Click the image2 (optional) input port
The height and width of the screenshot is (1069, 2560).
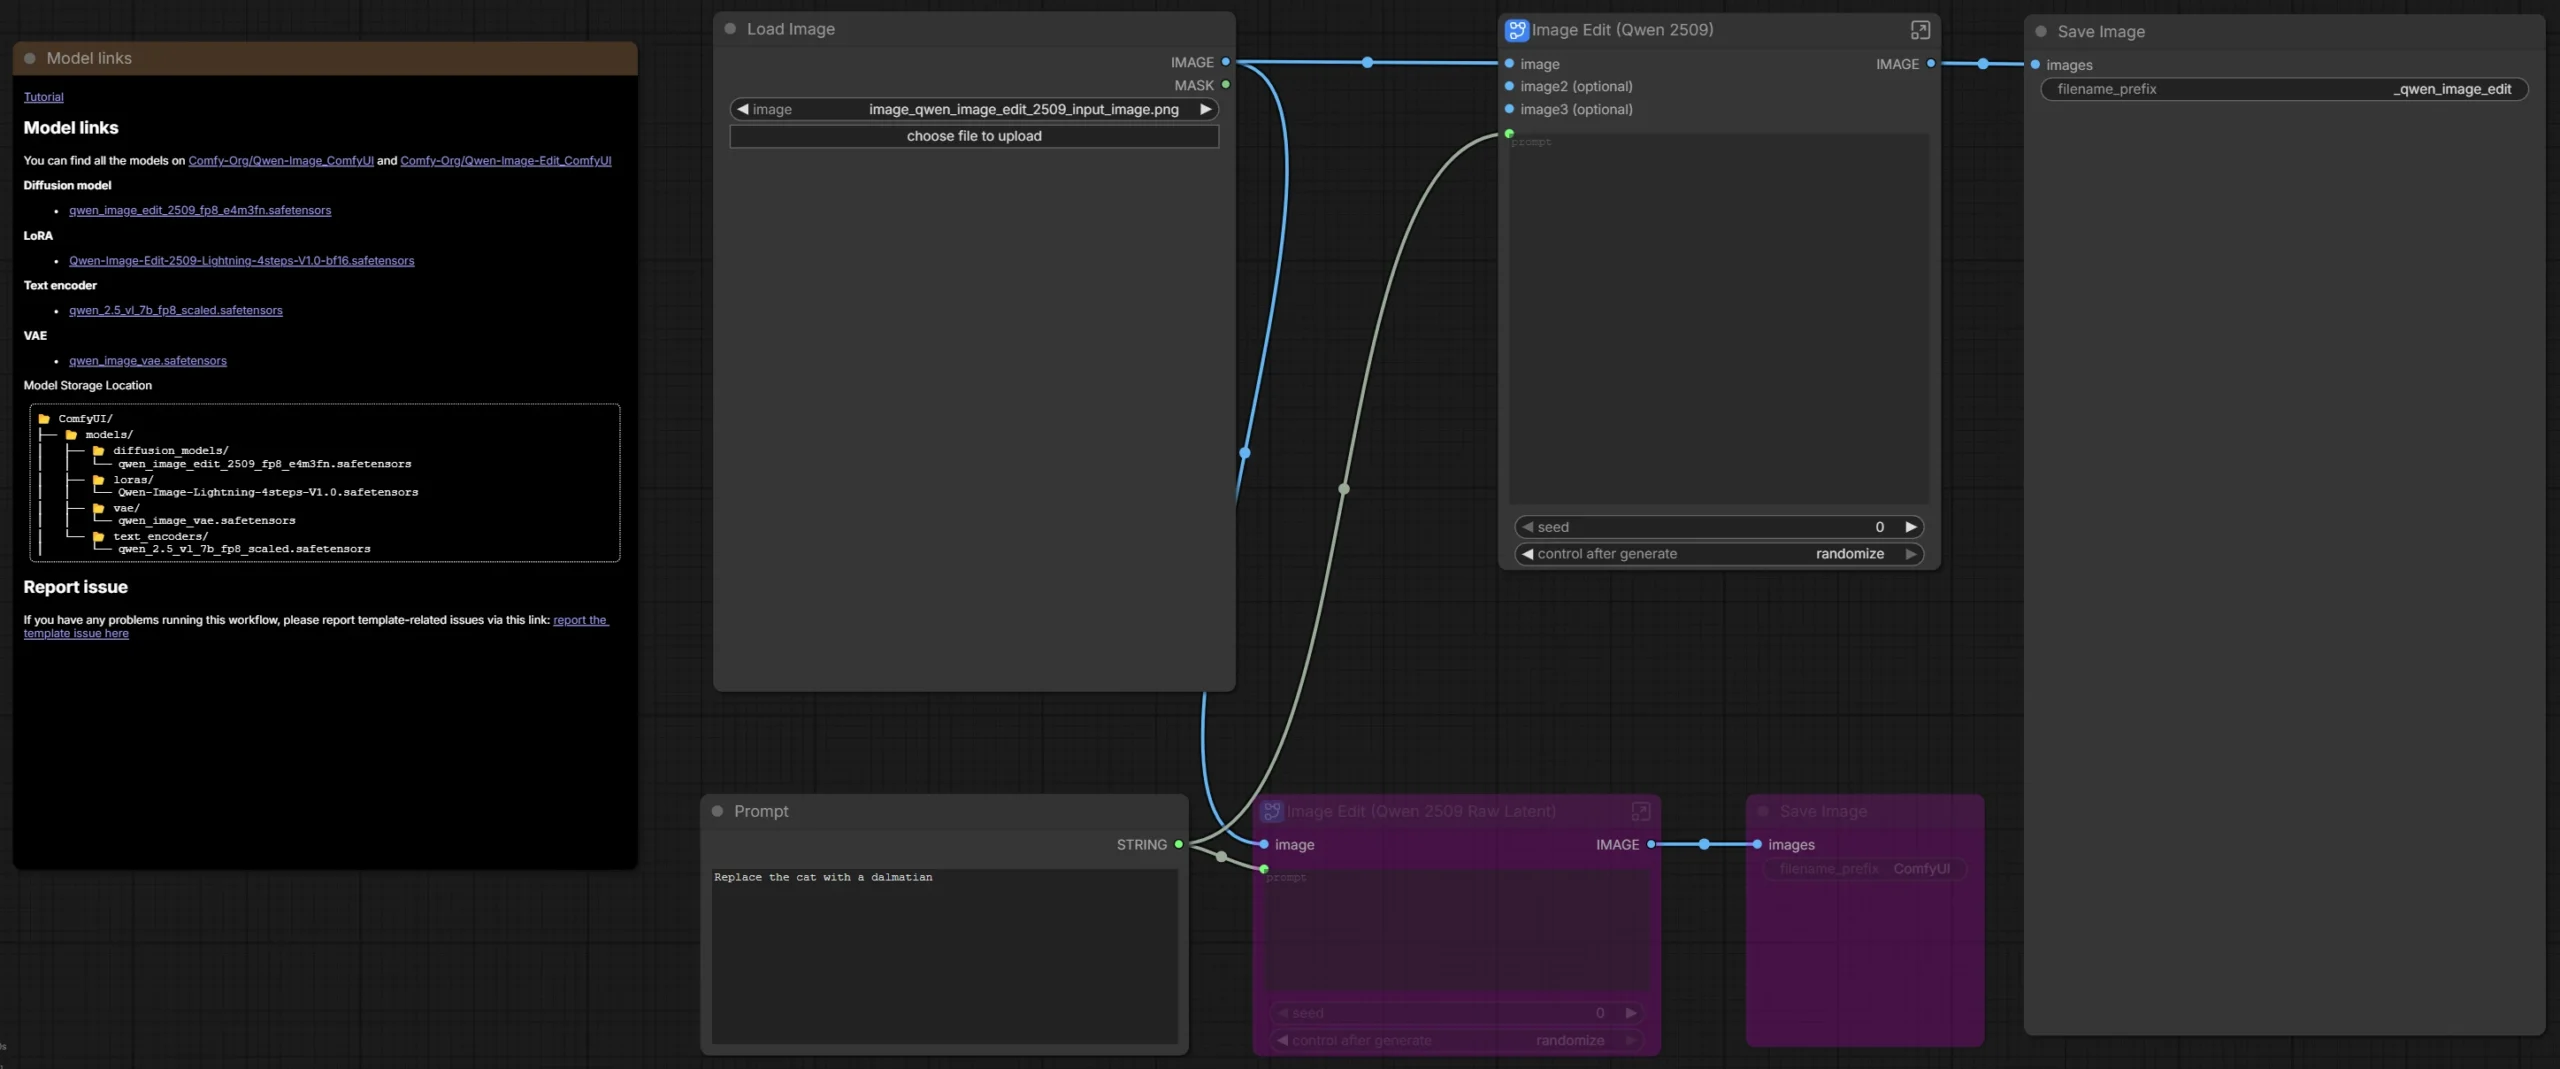(x=1509, y=86)
